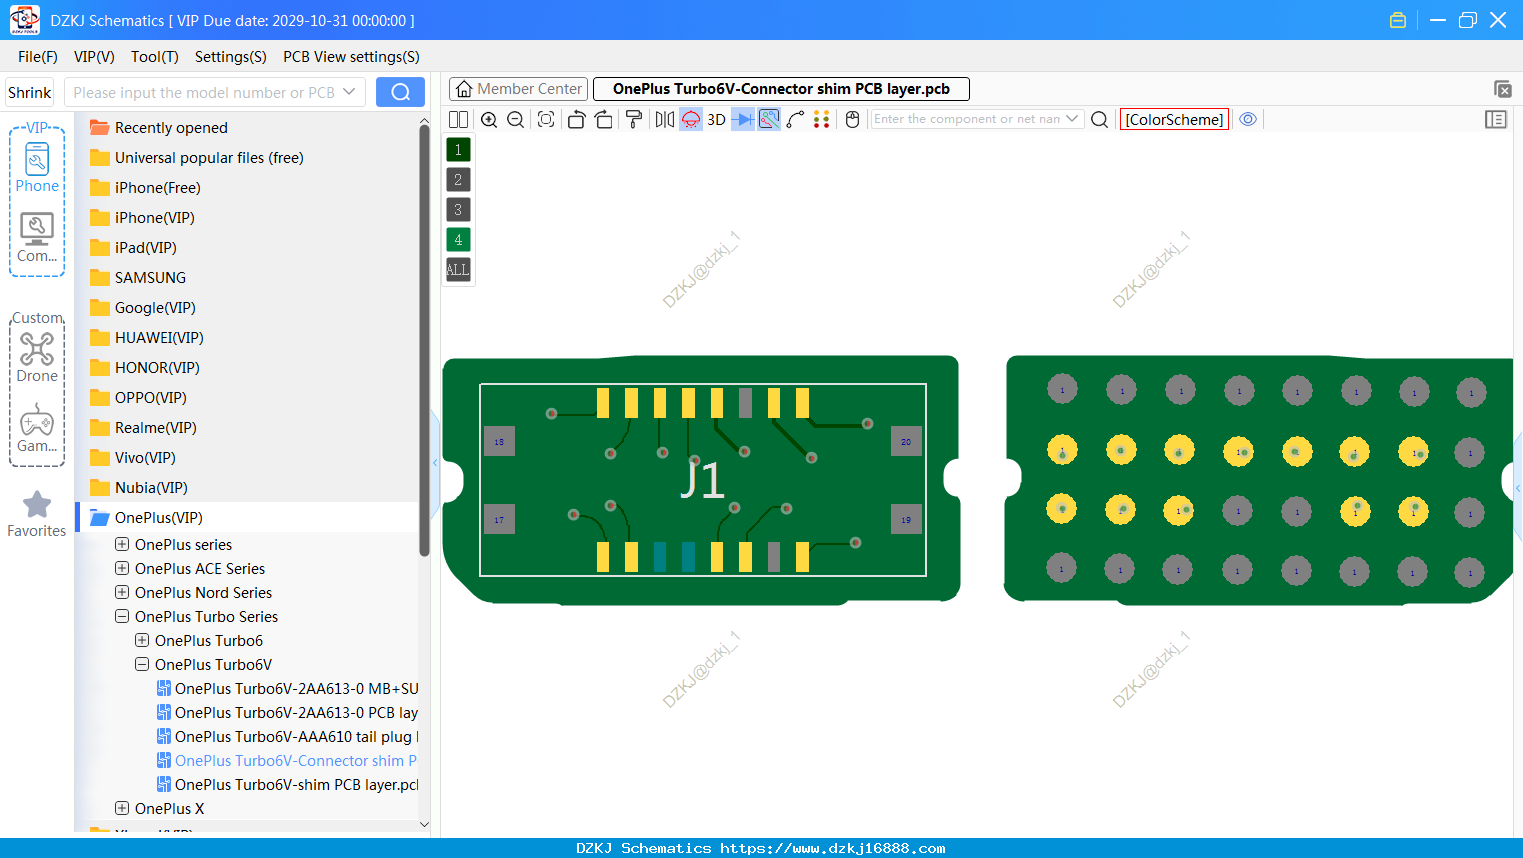Click the J1 connector label on PCB
1523x858 pixels.
pyautogui.click(x=702, y=481)
